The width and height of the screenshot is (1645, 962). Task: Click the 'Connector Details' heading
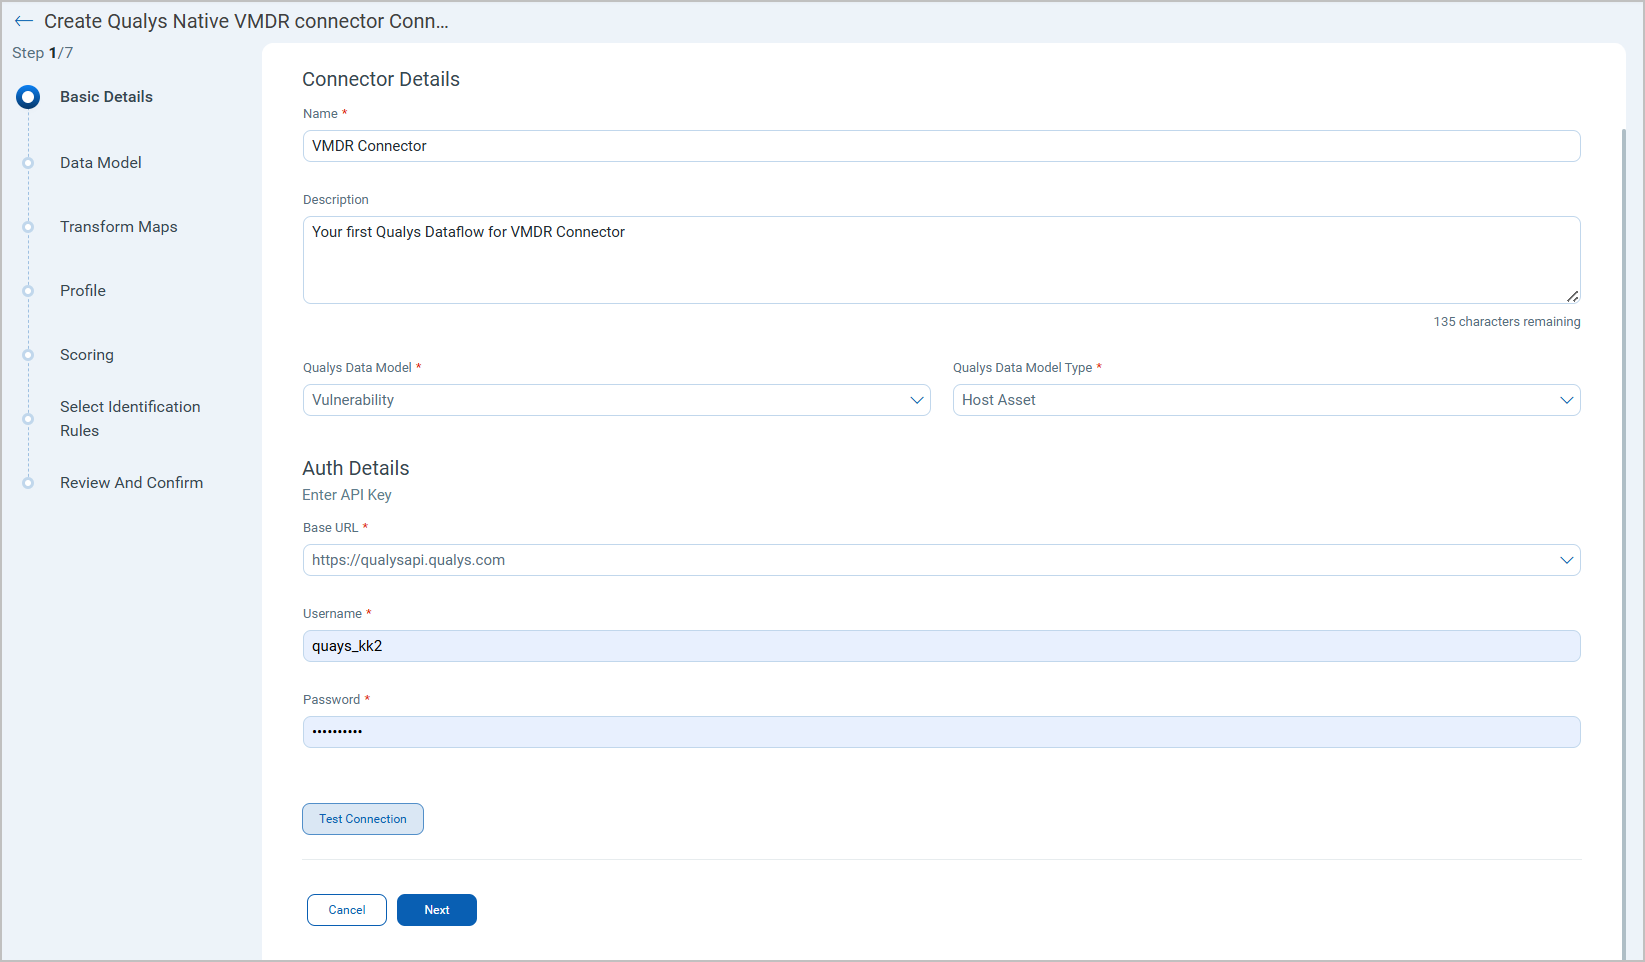381,79
